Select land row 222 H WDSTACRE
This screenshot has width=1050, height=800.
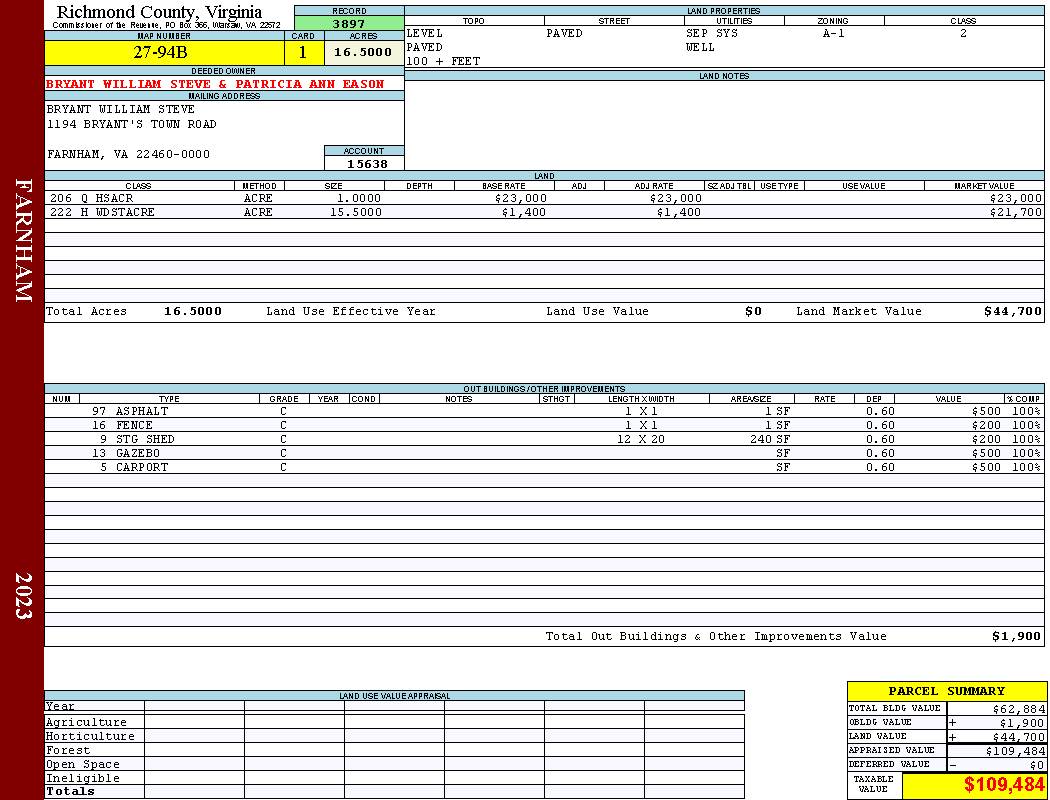(x=544, y=212)
